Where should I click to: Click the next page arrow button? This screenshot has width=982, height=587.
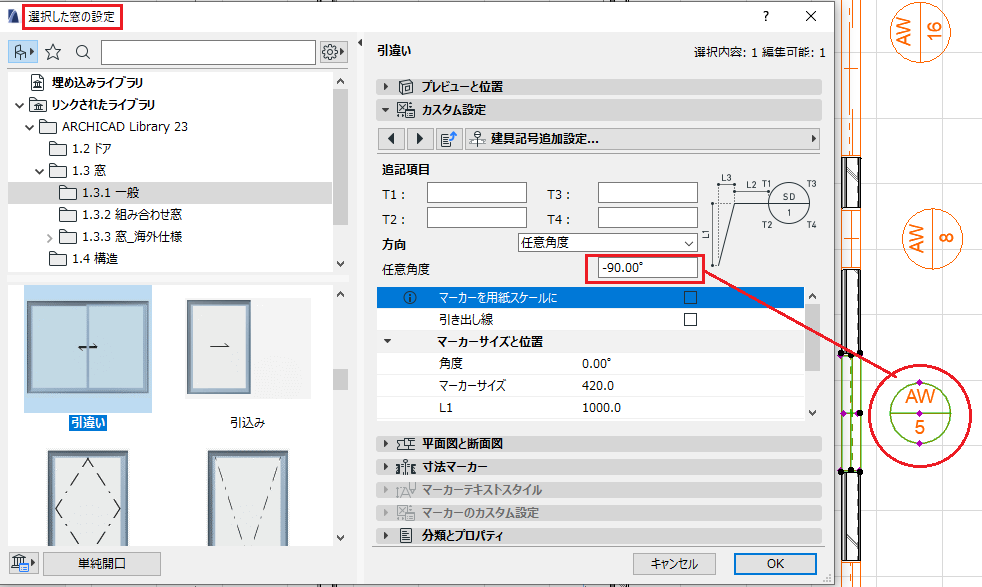point(420,138)
